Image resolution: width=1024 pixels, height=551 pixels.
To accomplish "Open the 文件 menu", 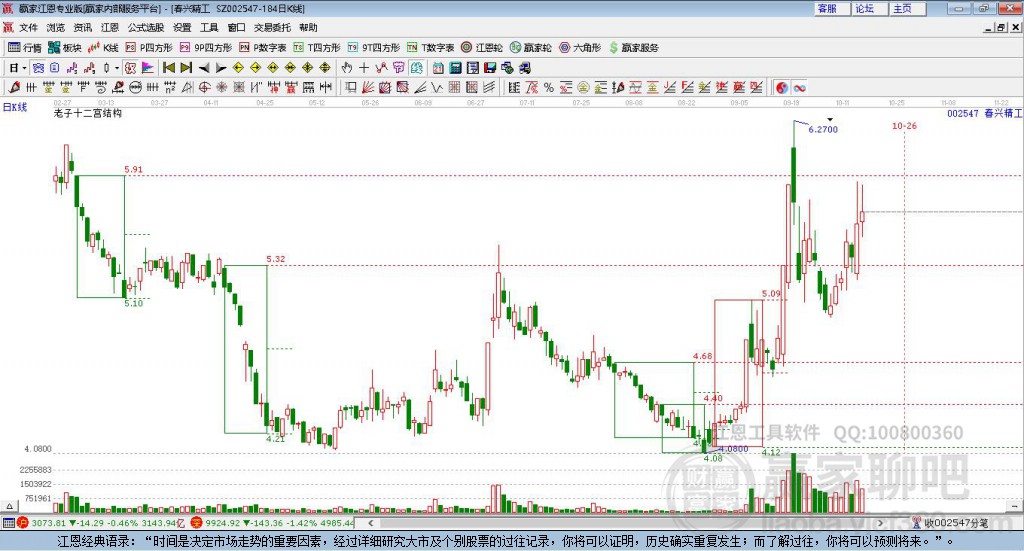I will (x=28, y=27).
